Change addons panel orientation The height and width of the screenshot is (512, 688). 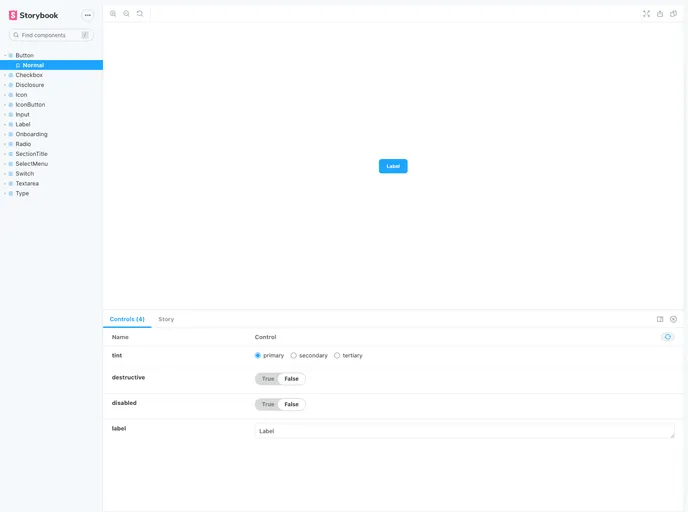(x=660, y=319)
